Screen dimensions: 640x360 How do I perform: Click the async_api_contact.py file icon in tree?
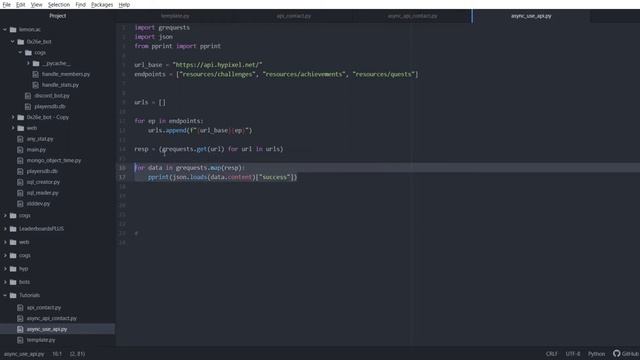pyautogui.click(x=20, y=318)
